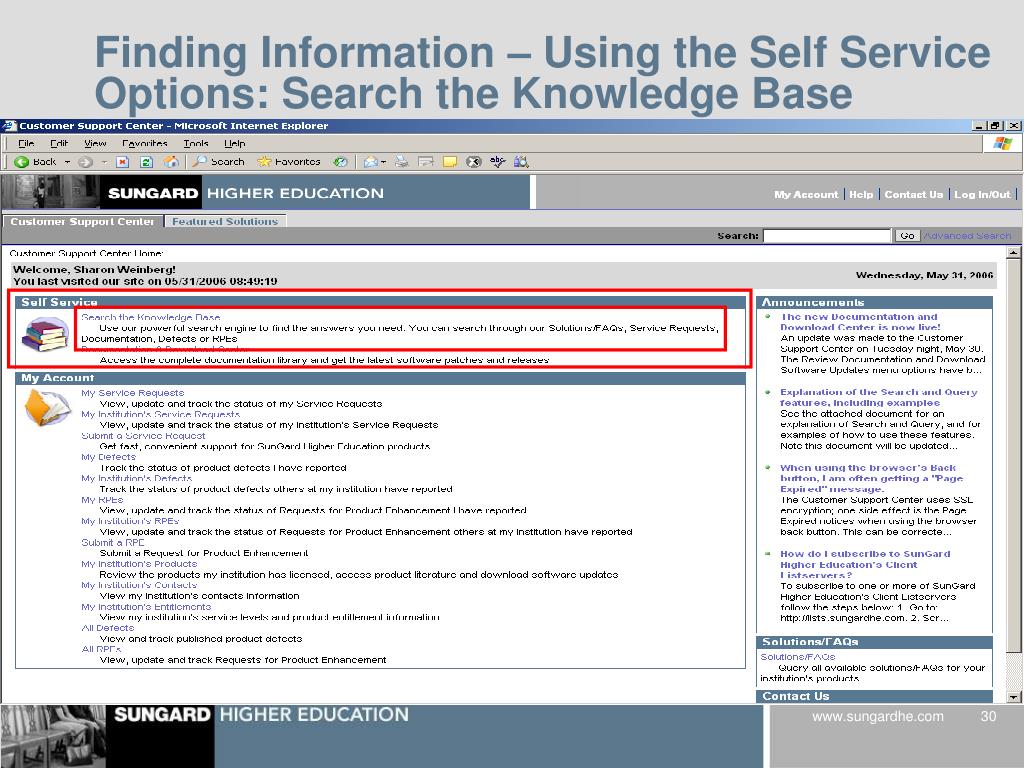Open My Institution's Service Requests link

pos(161,414)
